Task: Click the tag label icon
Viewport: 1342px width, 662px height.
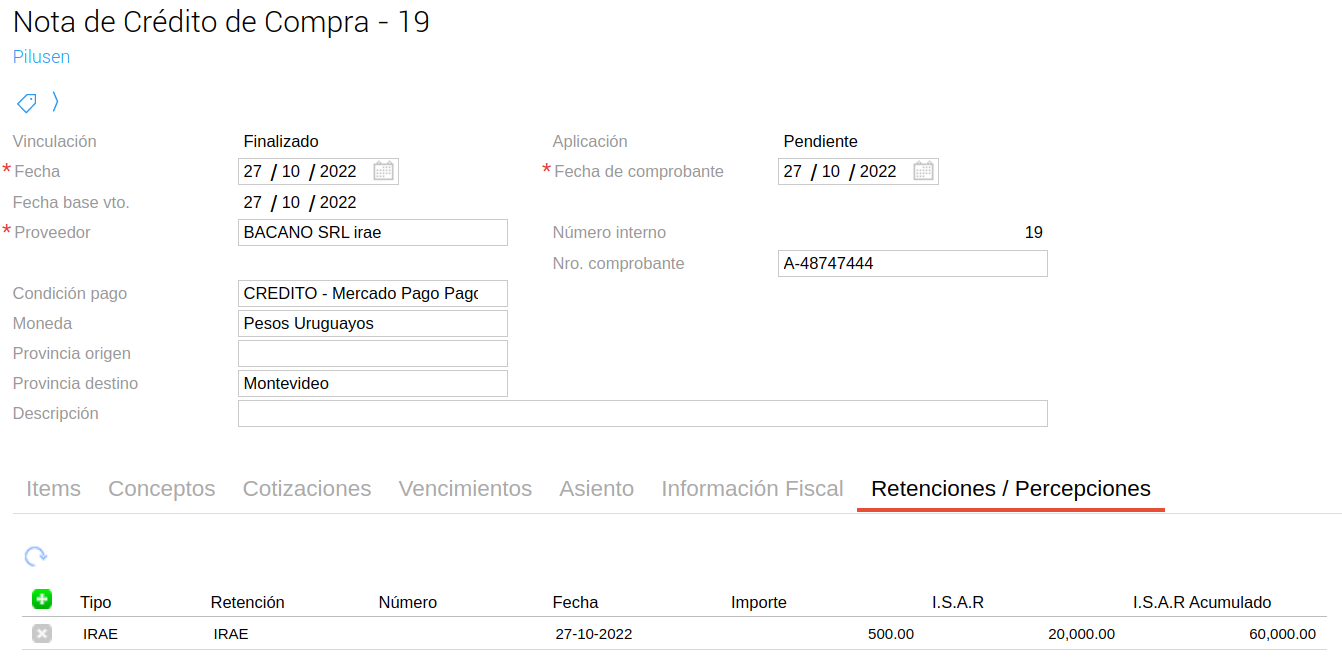Action: [x=27, y=102]
